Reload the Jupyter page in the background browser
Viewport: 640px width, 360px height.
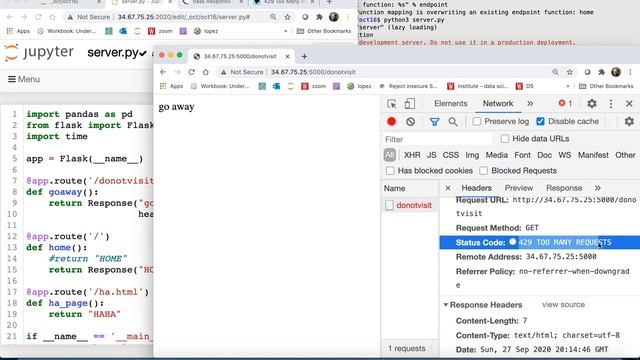coord(38,17)
